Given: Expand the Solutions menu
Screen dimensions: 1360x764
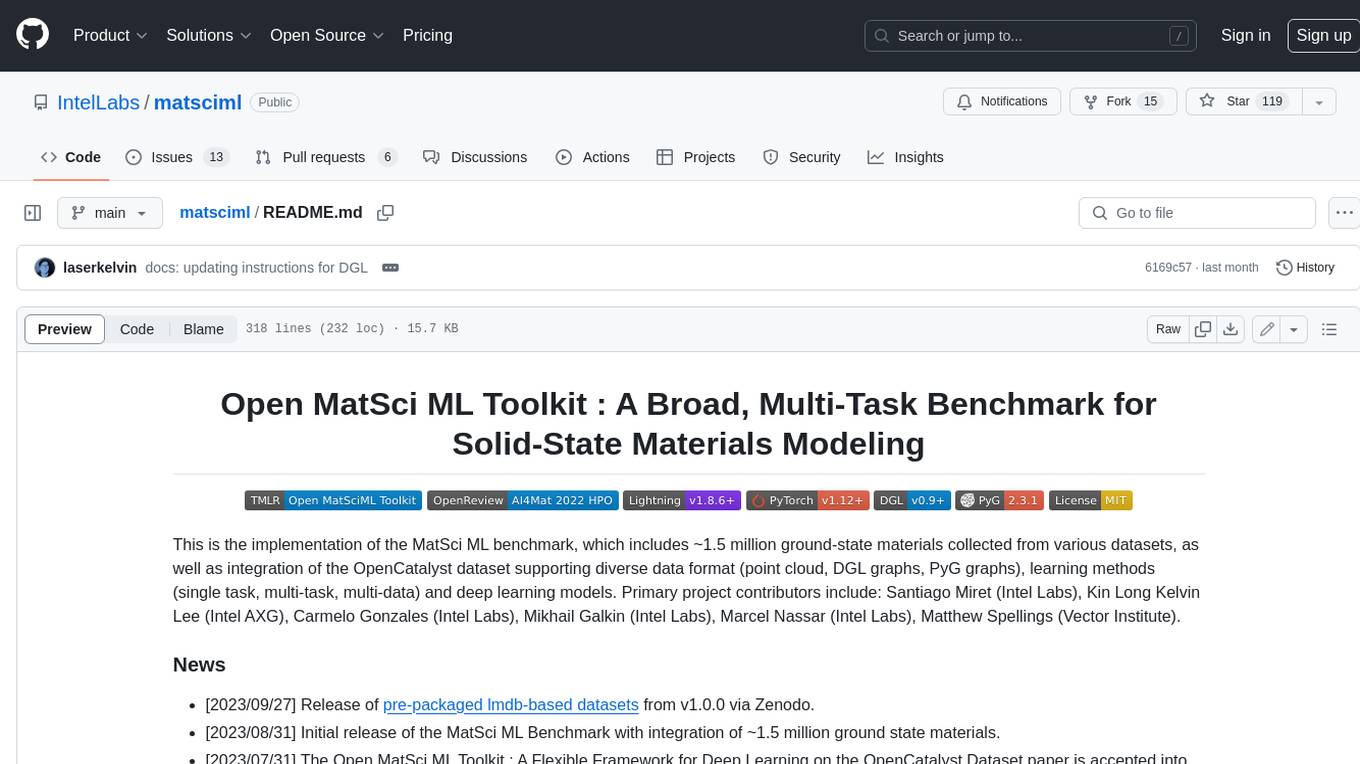Looking at the screenshot, I should pyautogui.click(x=207, y=35).
